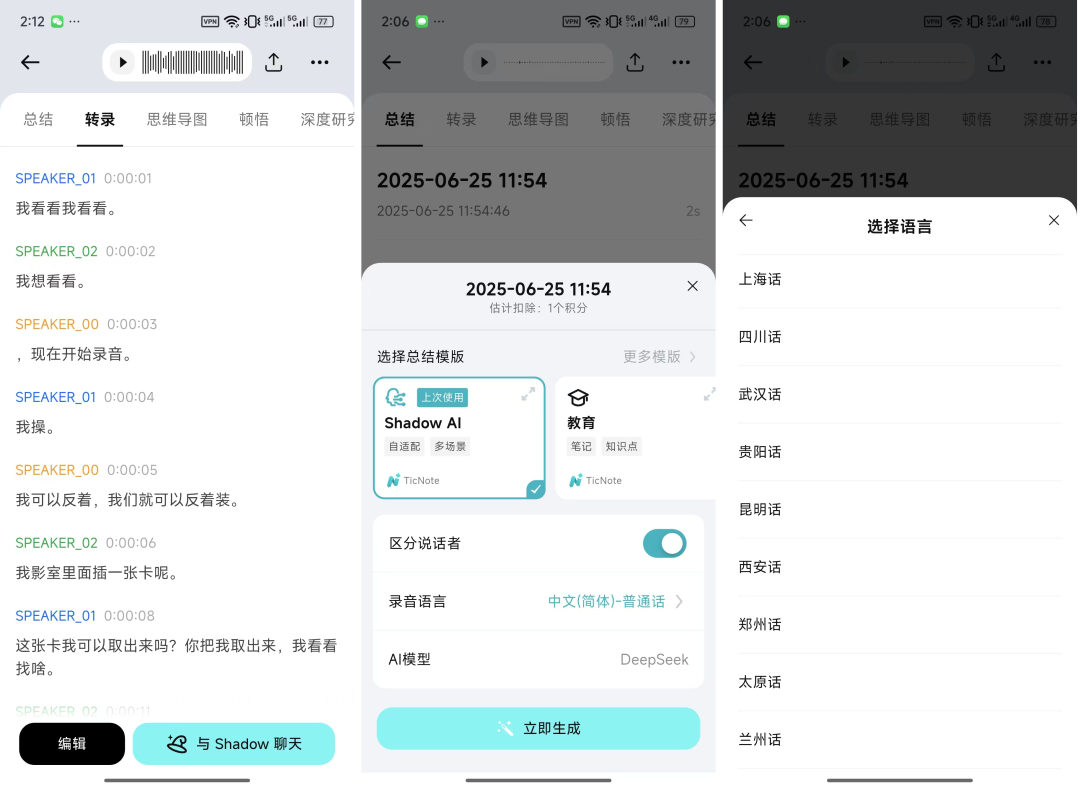Select the Shadow AI summary template card
Screen dimensions: 1080x788
[459, 438]
